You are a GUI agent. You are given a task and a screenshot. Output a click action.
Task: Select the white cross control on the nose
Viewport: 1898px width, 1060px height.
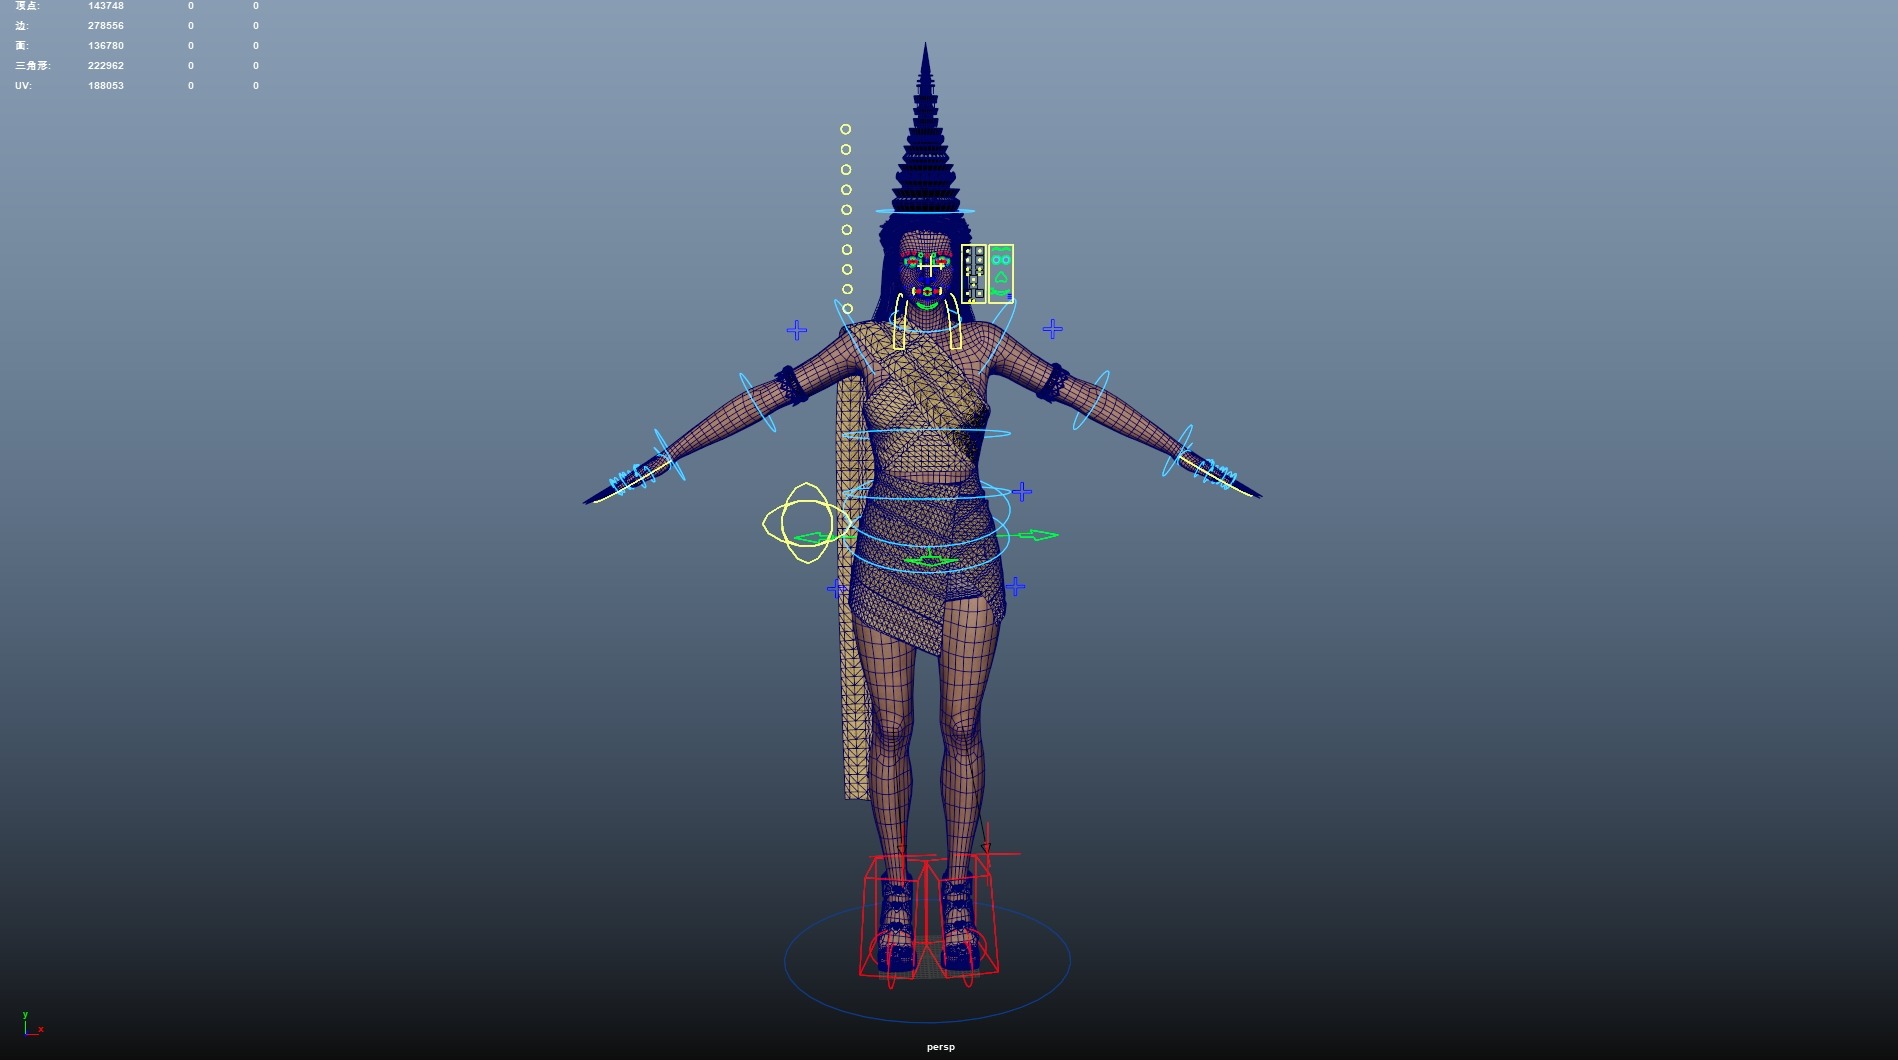click(x=930, y=266)
